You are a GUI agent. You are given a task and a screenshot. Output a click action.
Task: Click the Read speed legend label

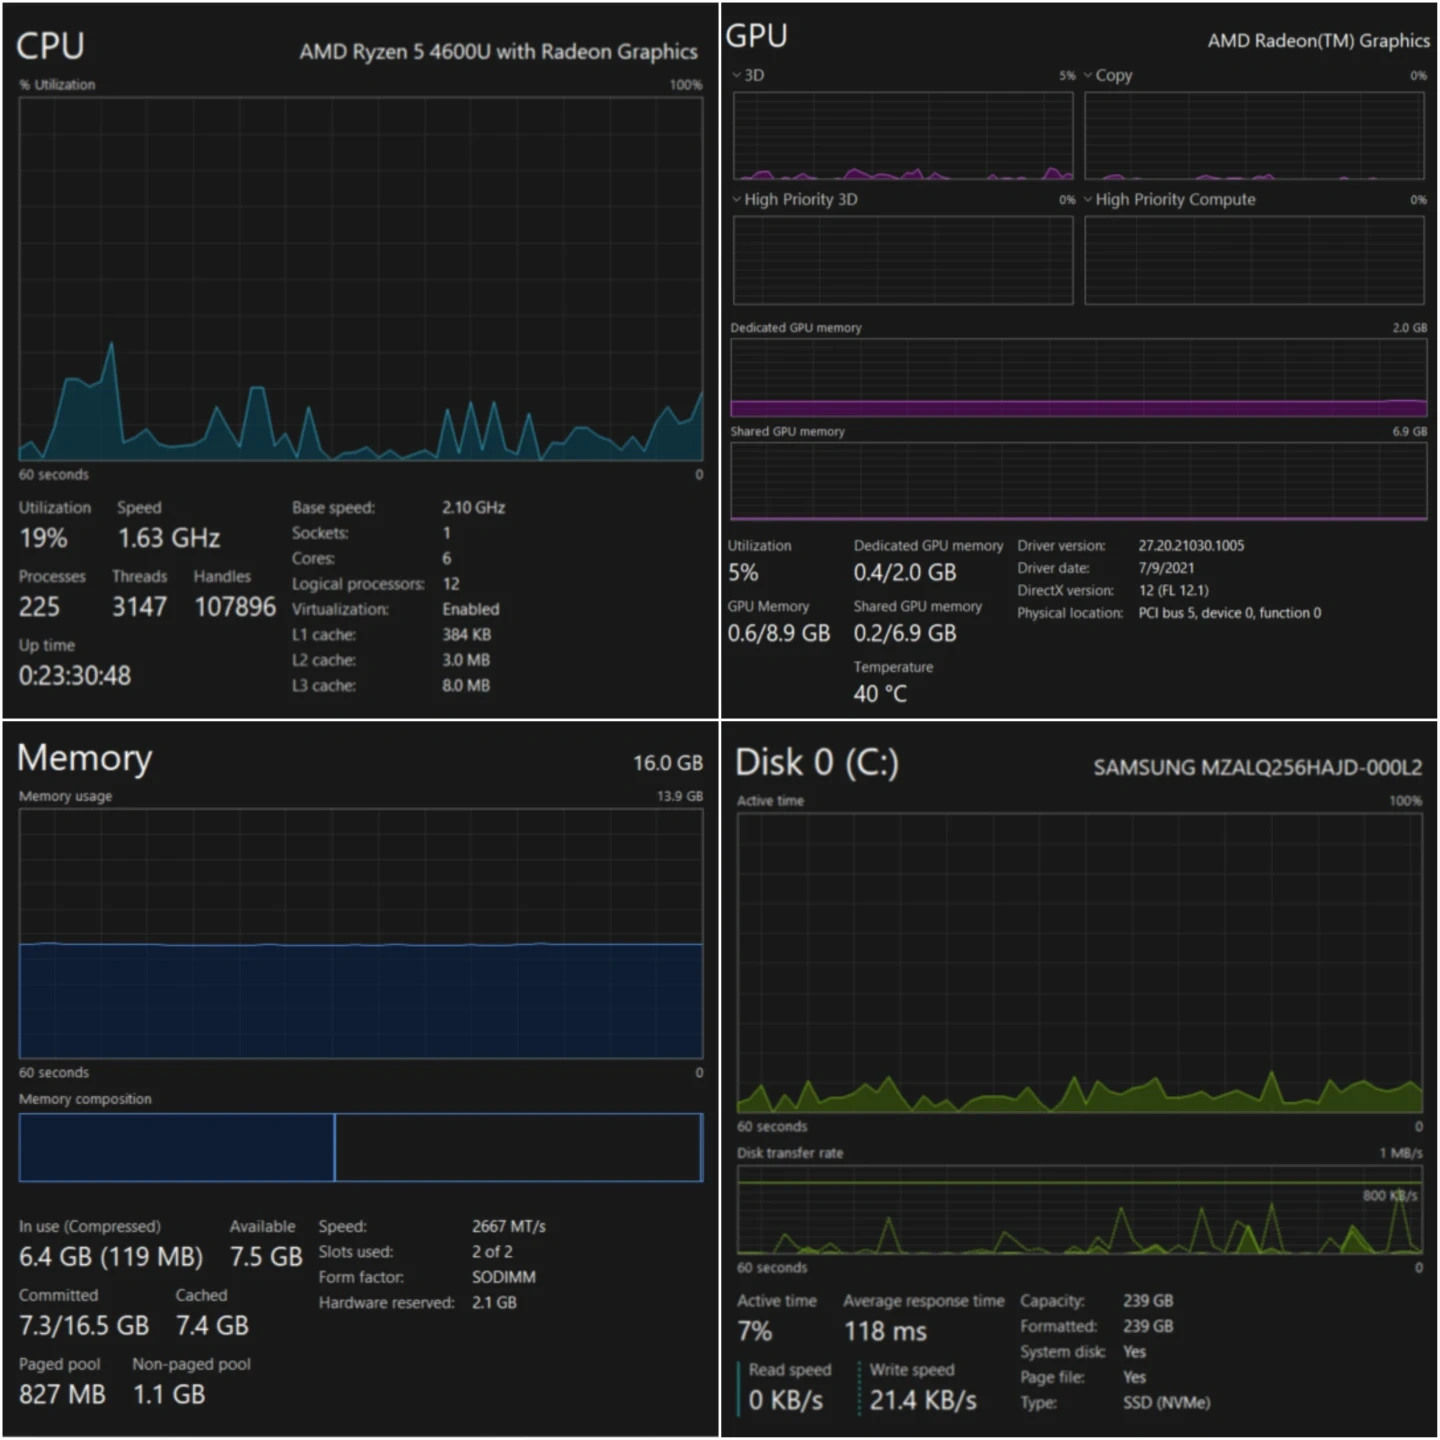tap(789, 1370)
